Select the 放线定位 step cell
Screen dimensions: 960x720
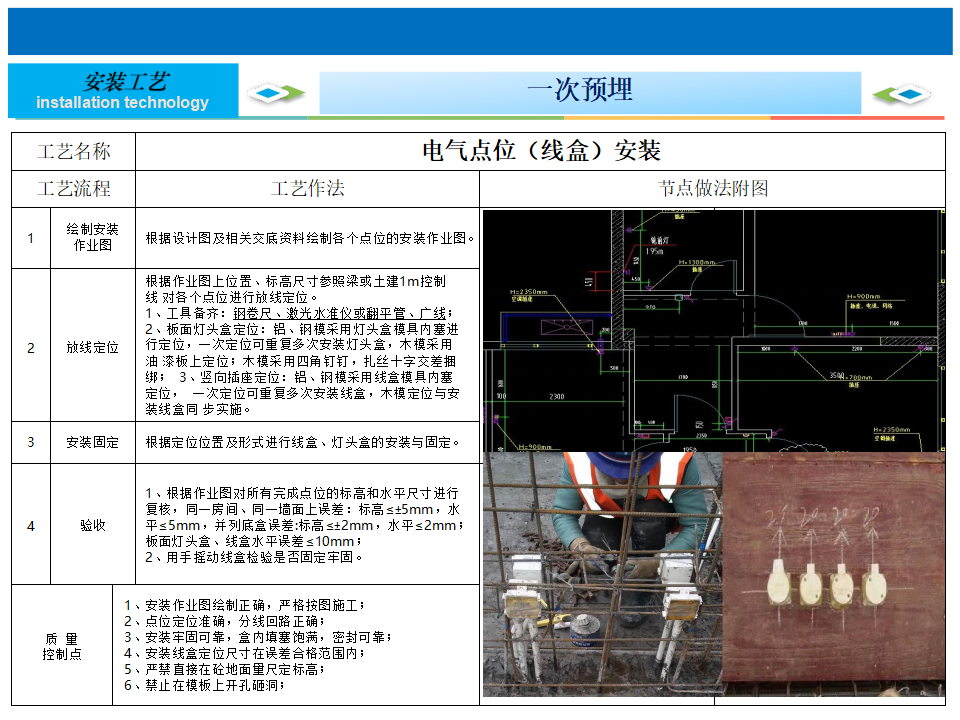(93, 347)
